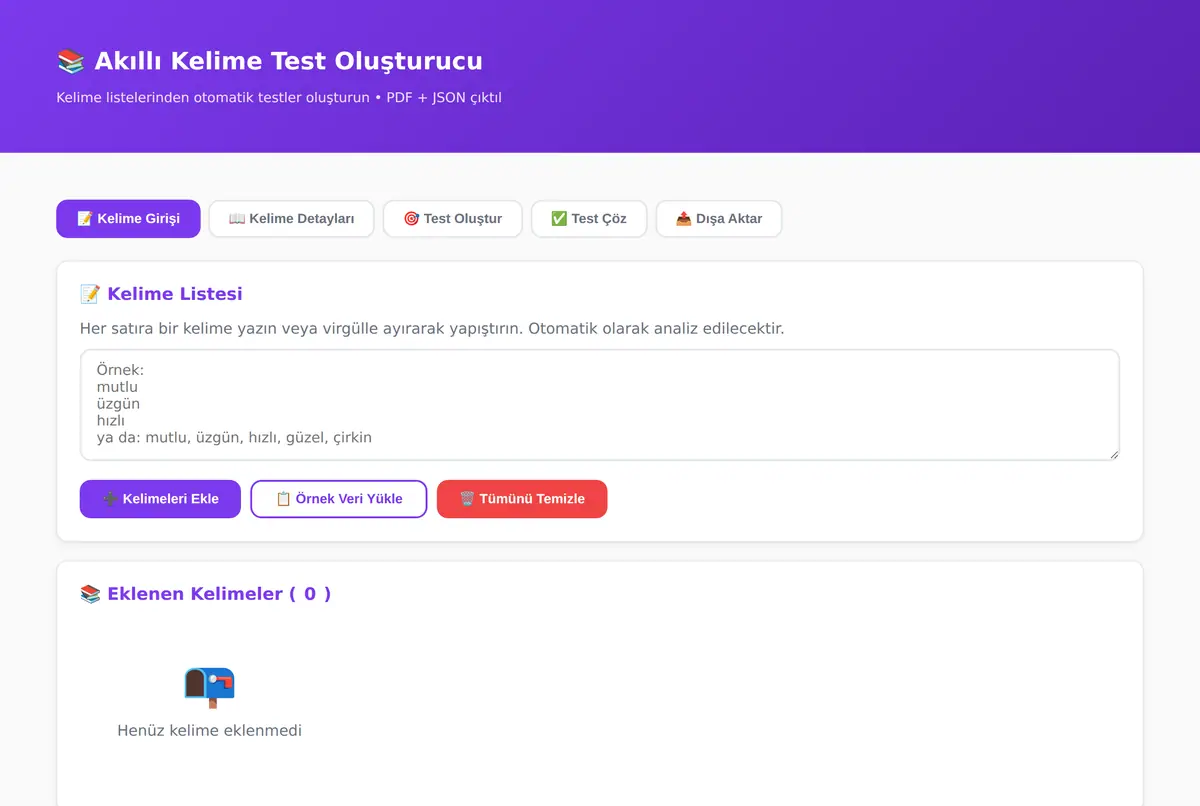The width and height of the screenshot is (1200, 806).
Task: Click the Henüz kelime eklenmedi message
Action: point(209,730)
